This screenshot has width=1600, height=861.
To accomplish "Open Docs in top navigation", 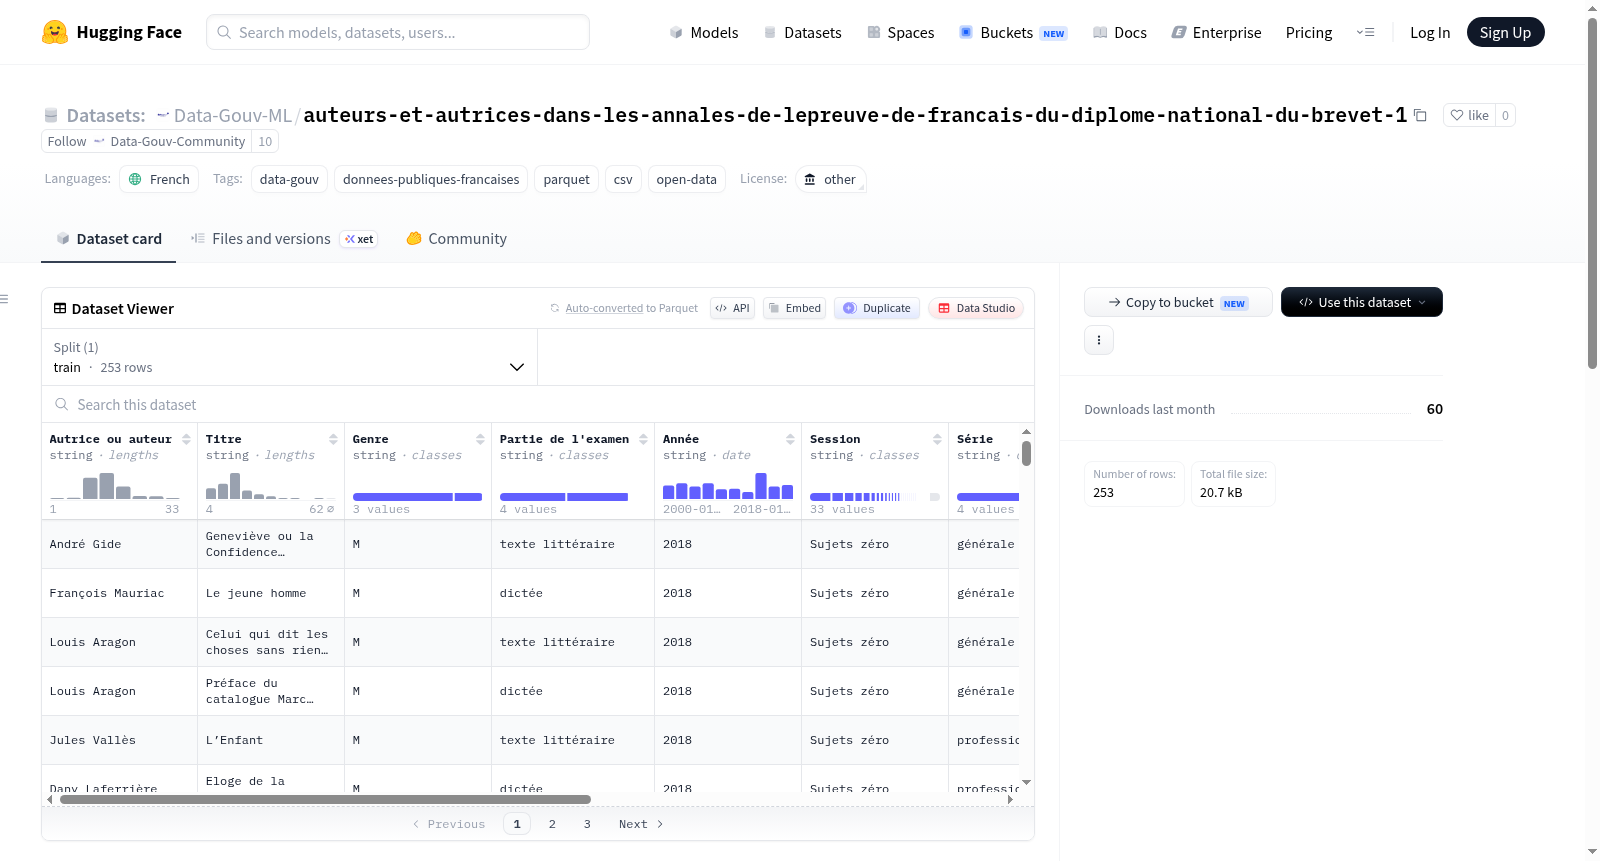I will click(x=1120, y=32).
